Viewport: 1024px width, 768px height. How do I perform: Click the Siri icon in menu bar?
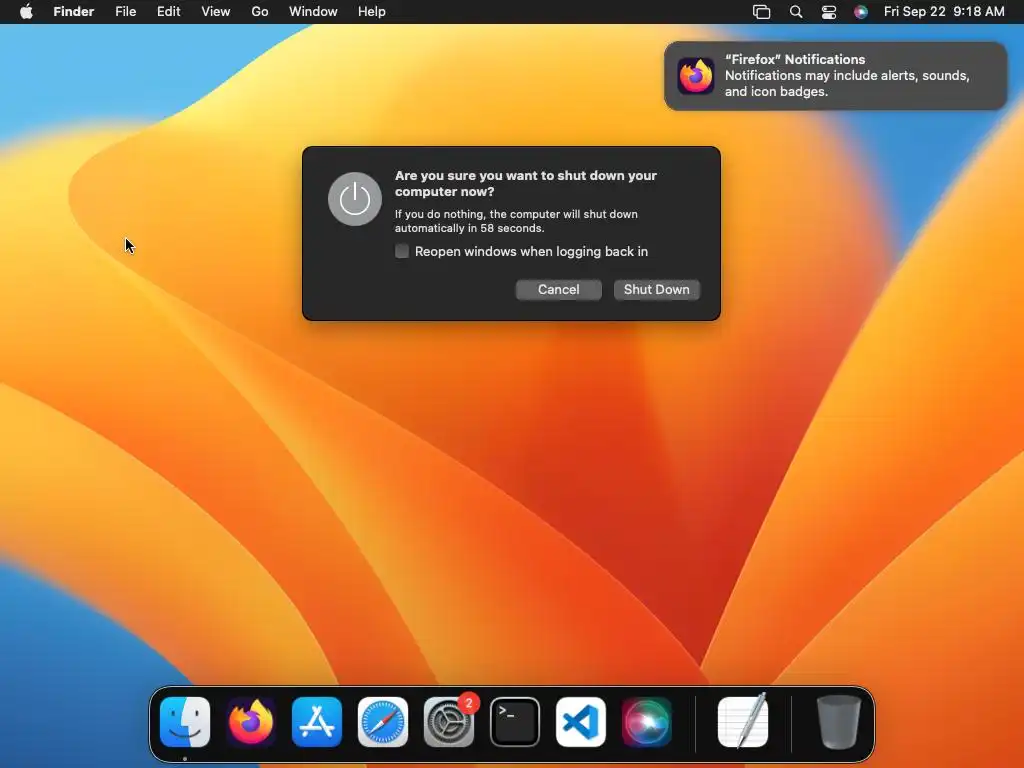[x=861, y=12]
